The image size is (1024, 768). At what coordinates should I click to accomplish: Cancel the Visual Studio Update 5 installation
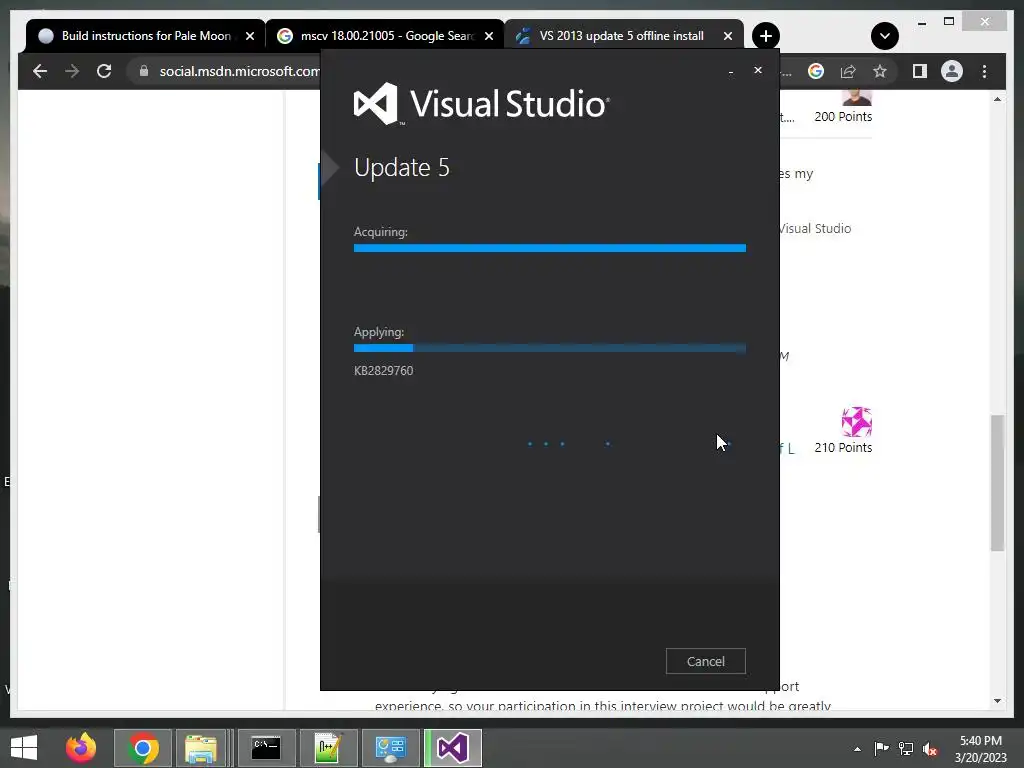tap(705, 661)
